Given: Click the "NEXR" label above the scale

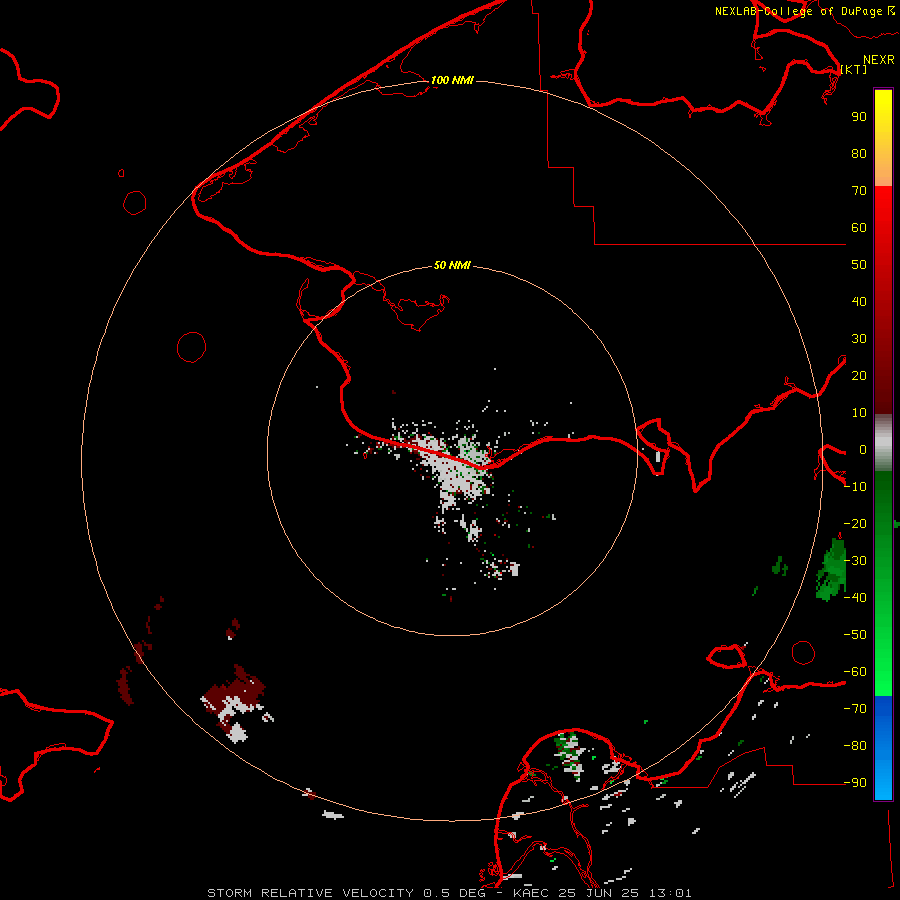Looking at the screenshot, I should (879, 60).
